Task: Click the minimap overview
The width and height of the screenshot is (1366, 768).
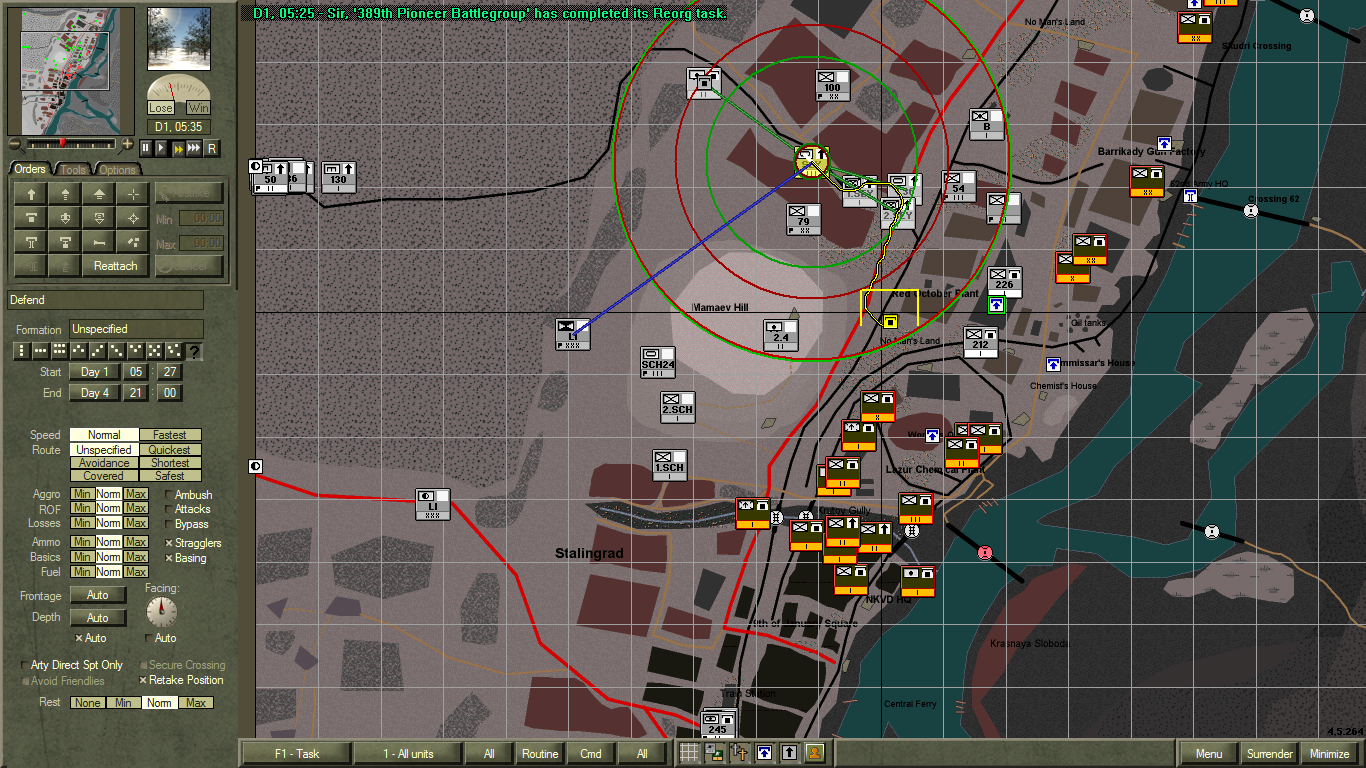Action: tap(72, 70)
